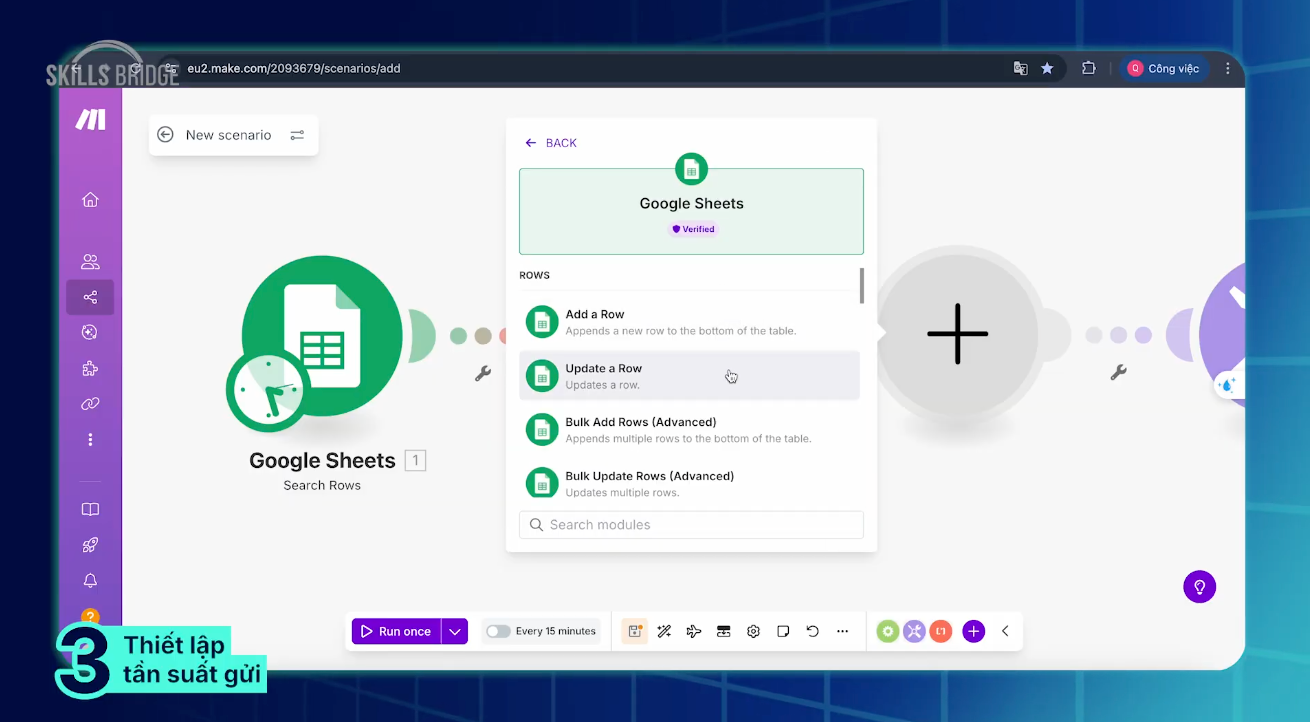Open the gear Scenario settings icon

click(x=754, y=631)
